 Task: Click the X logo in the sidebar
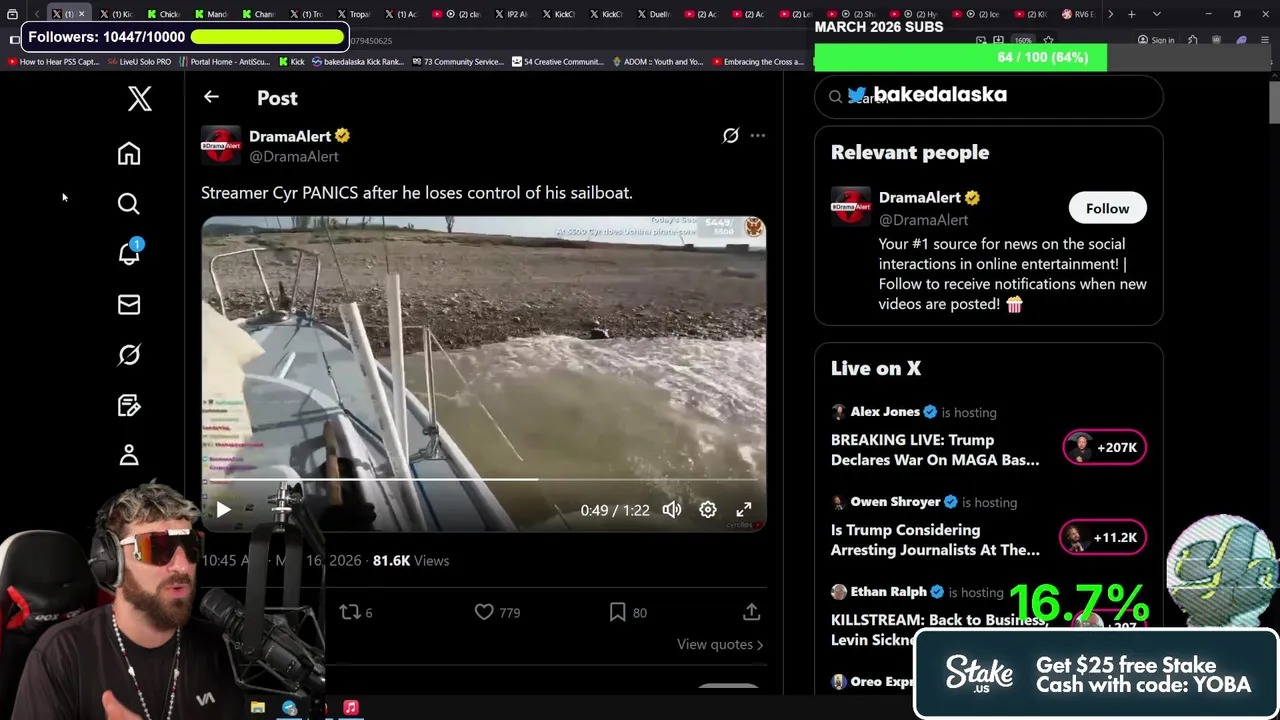(x=139, y=98)
